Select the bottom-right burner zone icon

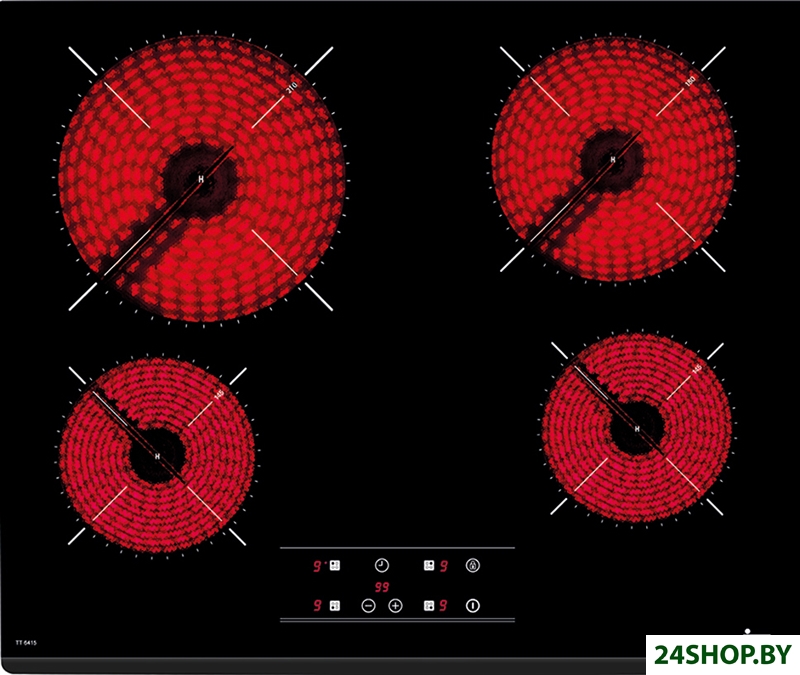click(x=428, y=605)
